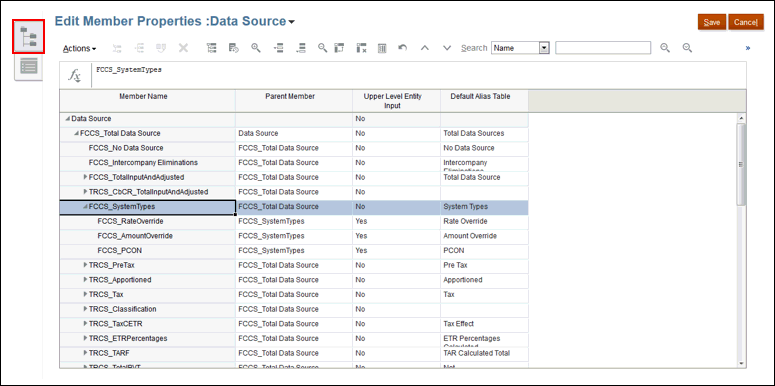Open the hierarchy tree view icon

pos(29,37)
